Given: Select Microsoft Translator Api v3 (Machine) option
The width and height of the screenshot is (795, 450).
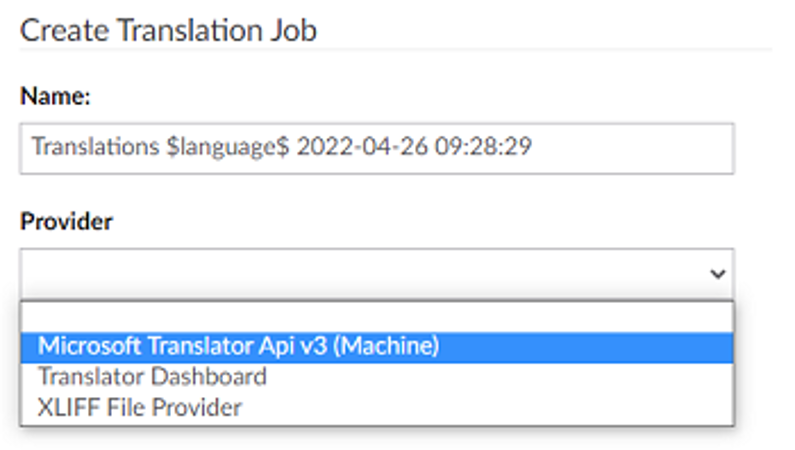Looking at the screenshot, I should click(x=238, y=346).
